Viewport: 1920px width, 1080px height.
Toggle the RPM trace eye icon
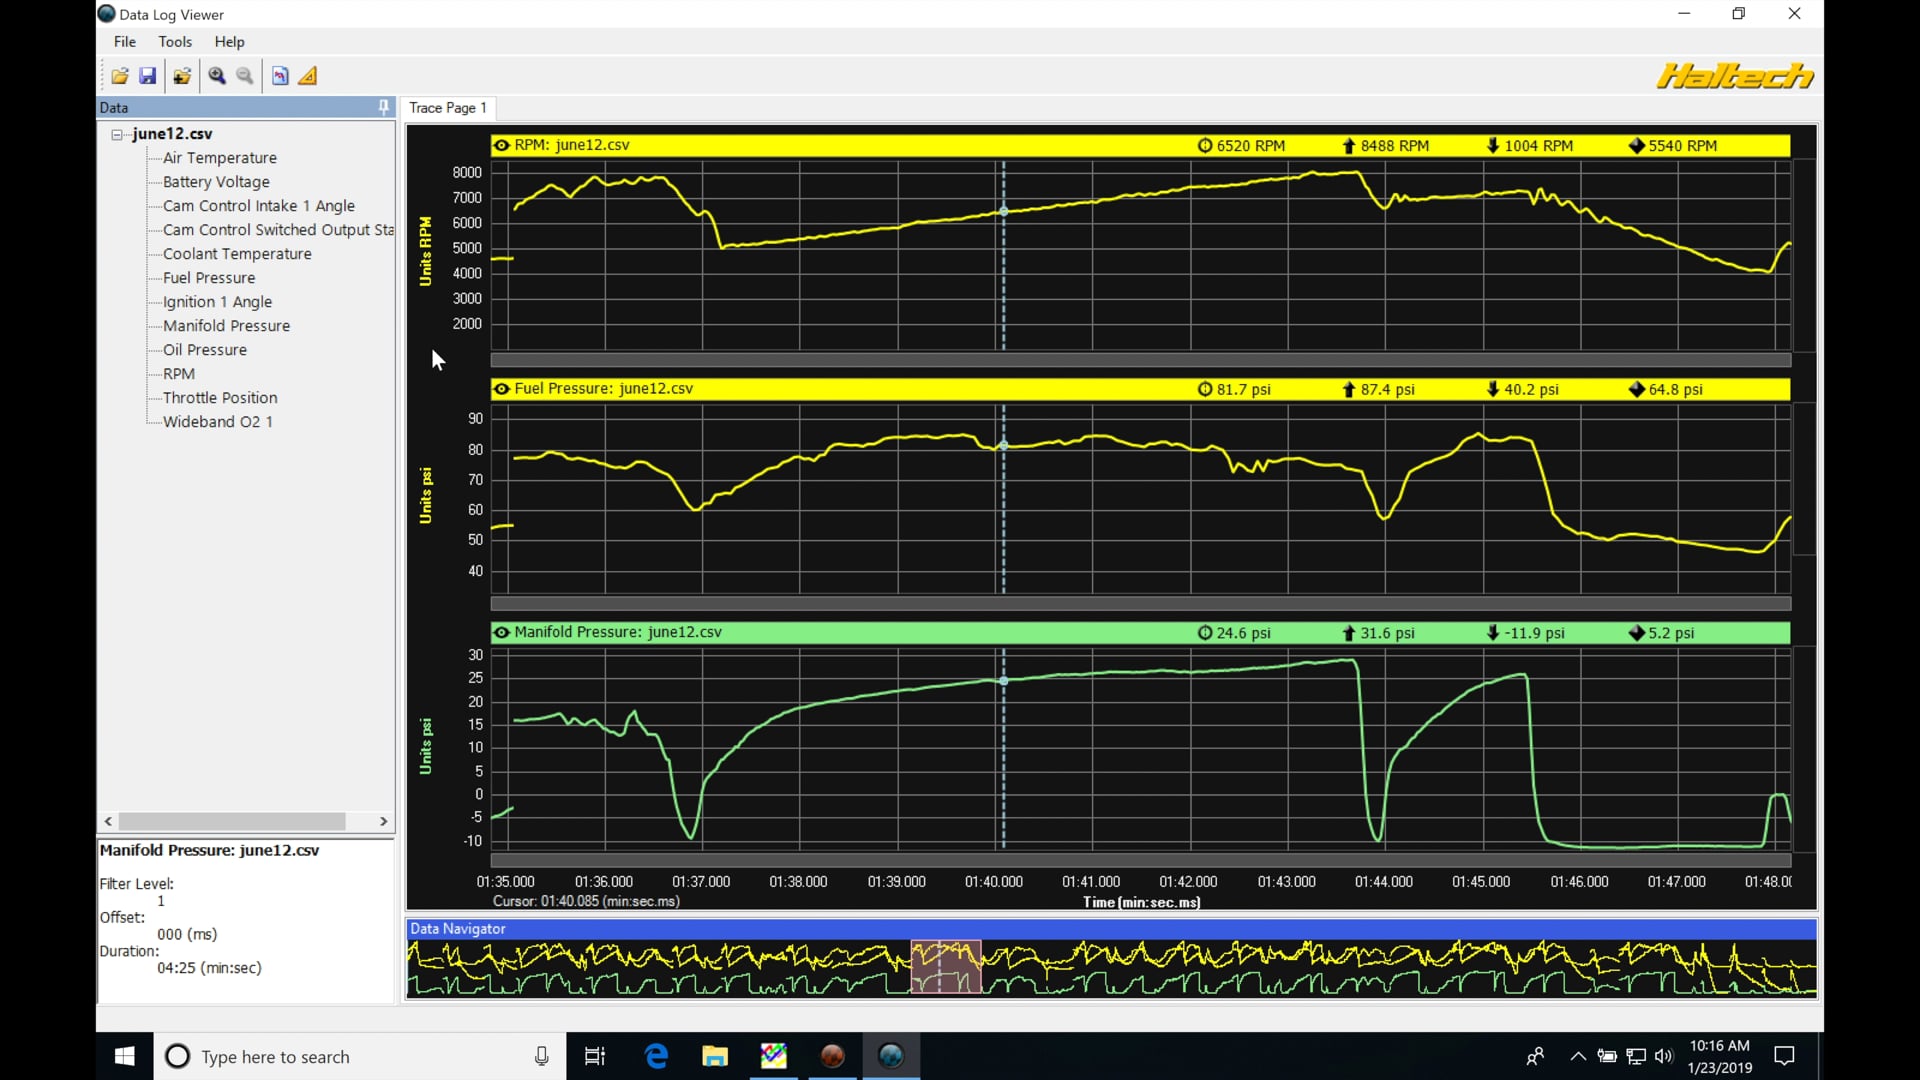[502, 145]
